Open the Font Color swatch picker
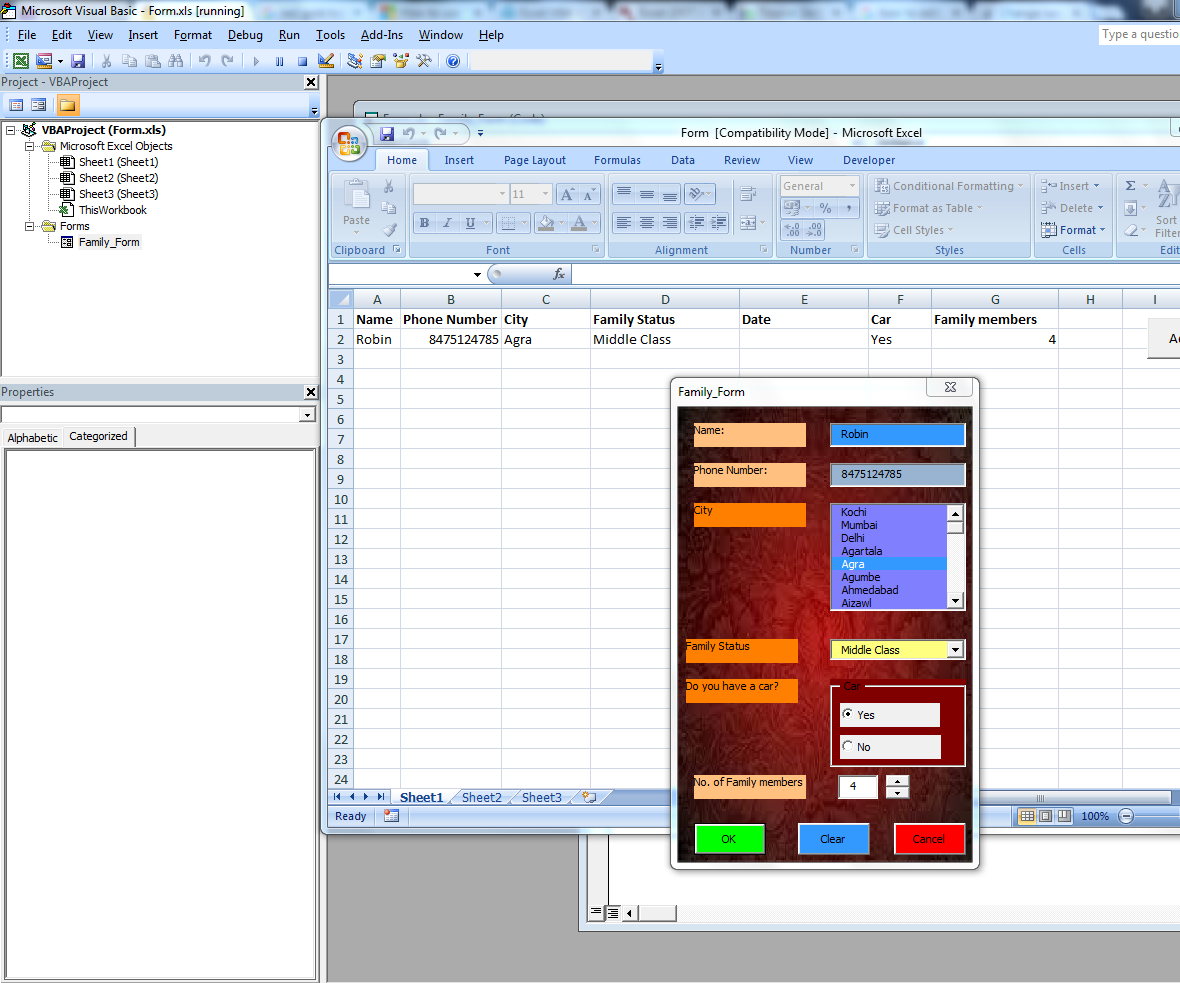The image size is (1180, 983). 578,222
